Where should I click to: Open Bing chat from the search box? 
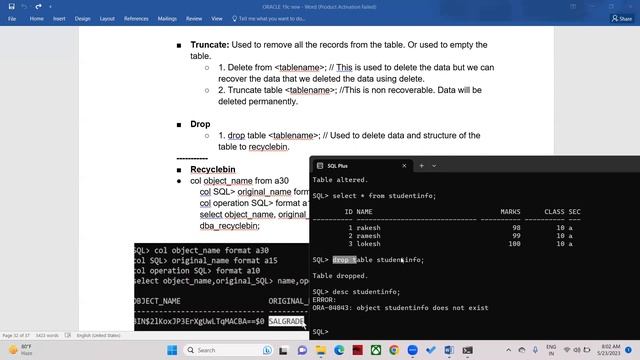point(267,350)
